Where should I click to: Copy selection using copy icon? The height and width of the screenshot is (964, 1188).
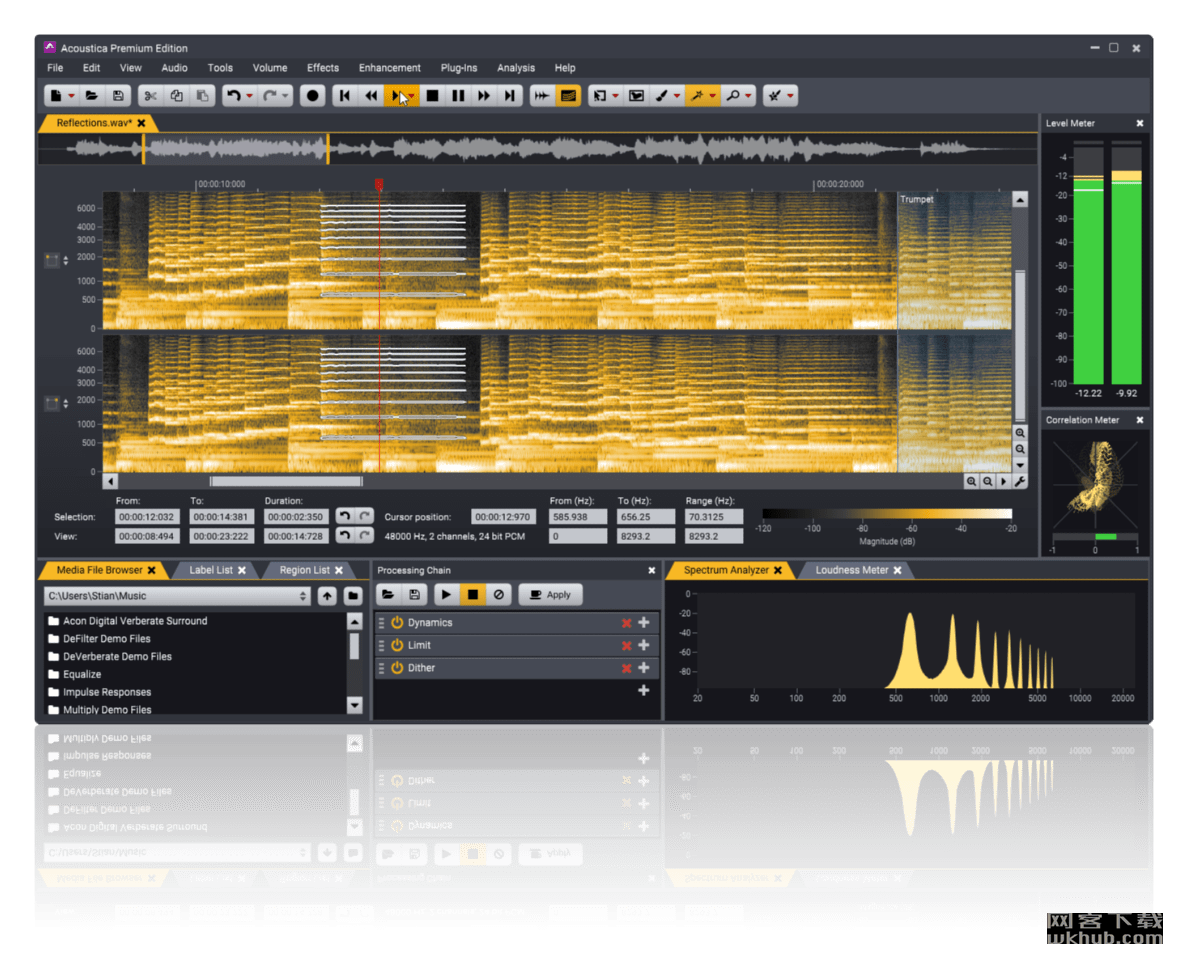177,95
